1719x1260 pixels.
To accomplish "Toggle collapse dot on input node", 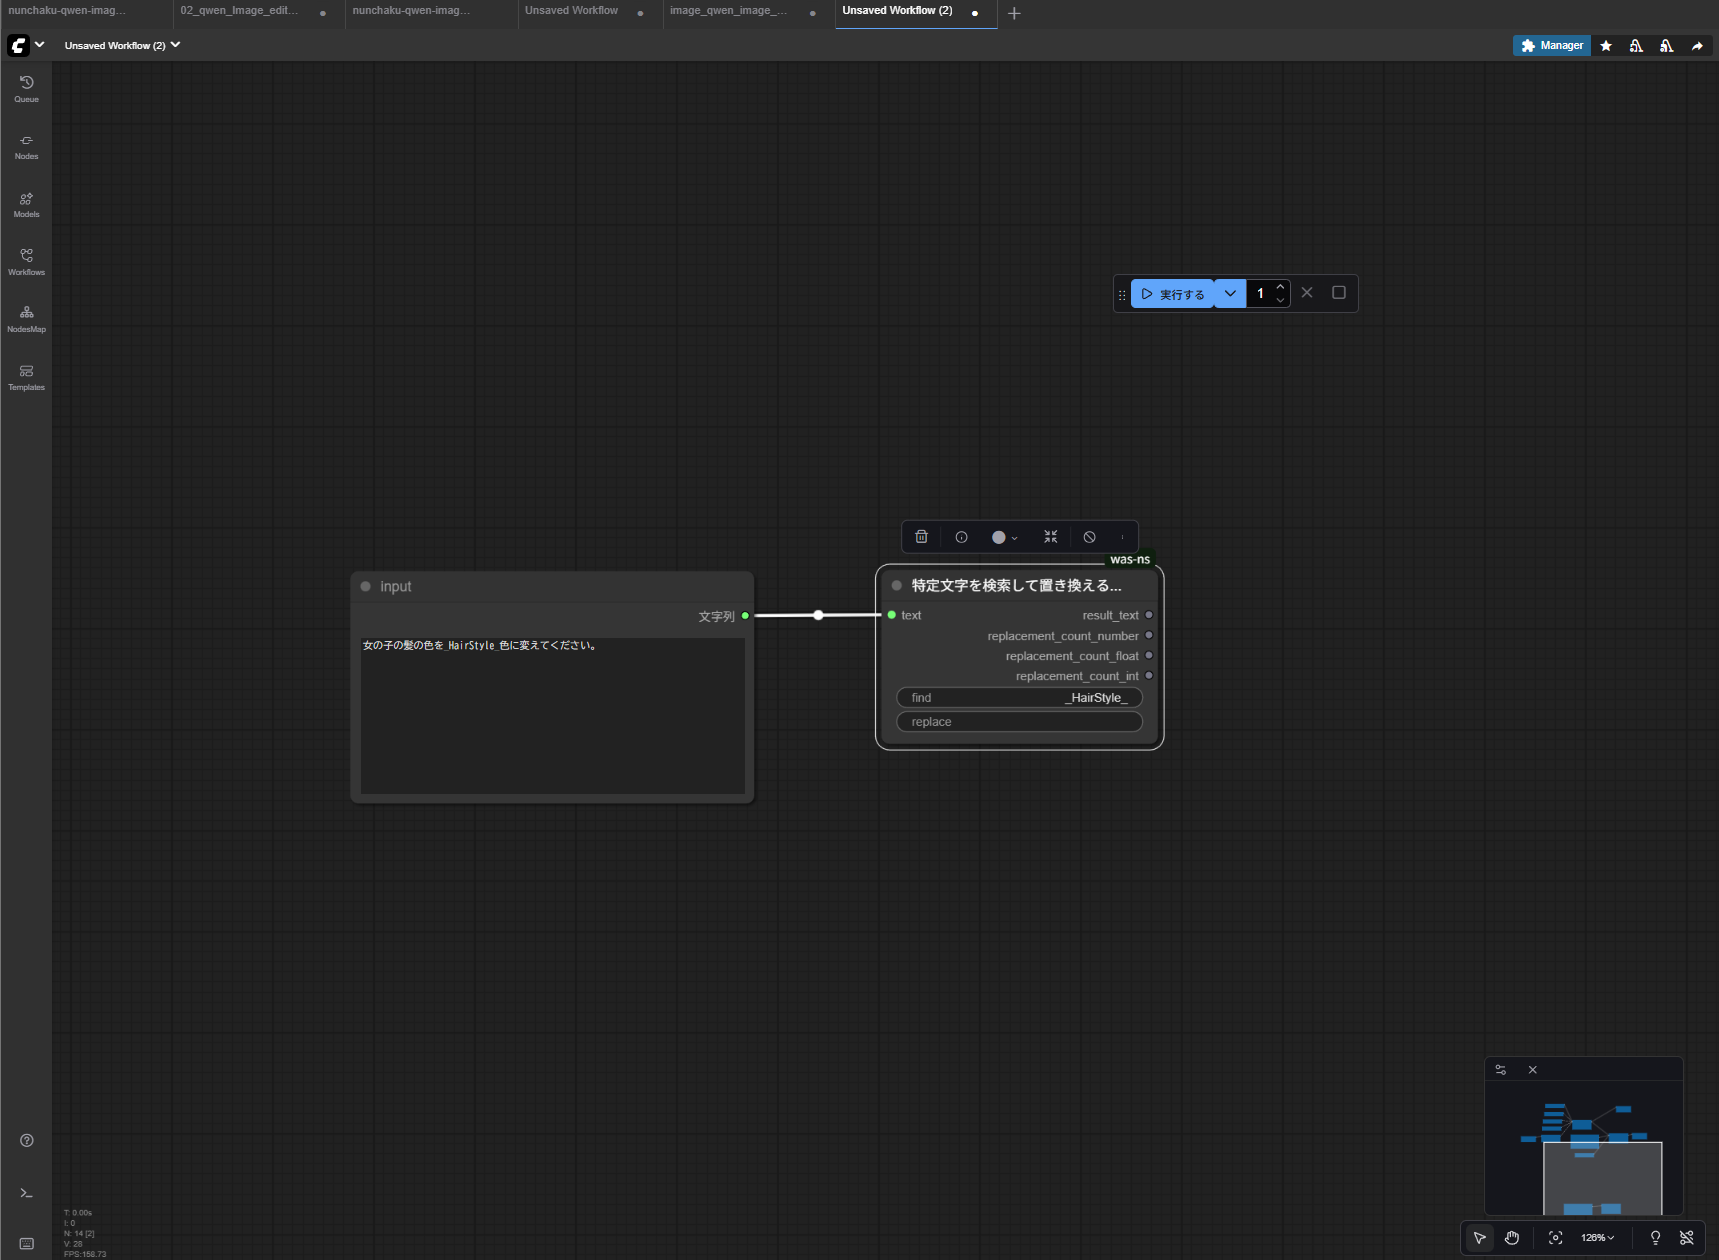I will point(366,587).
